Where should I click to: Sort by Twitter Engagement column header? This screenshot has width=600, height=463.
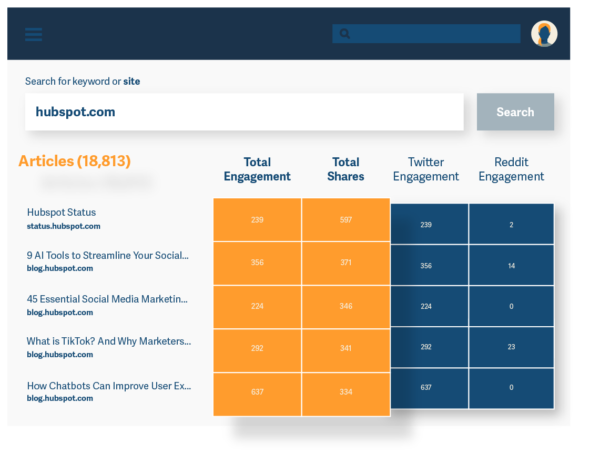[x=426, y=169]
